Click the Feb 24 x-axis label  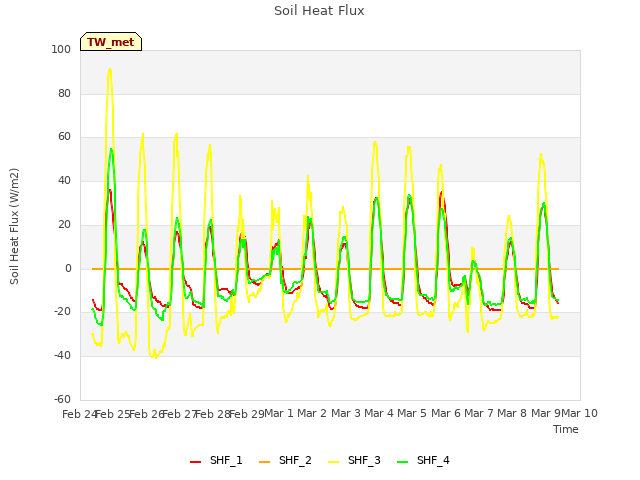79,414
